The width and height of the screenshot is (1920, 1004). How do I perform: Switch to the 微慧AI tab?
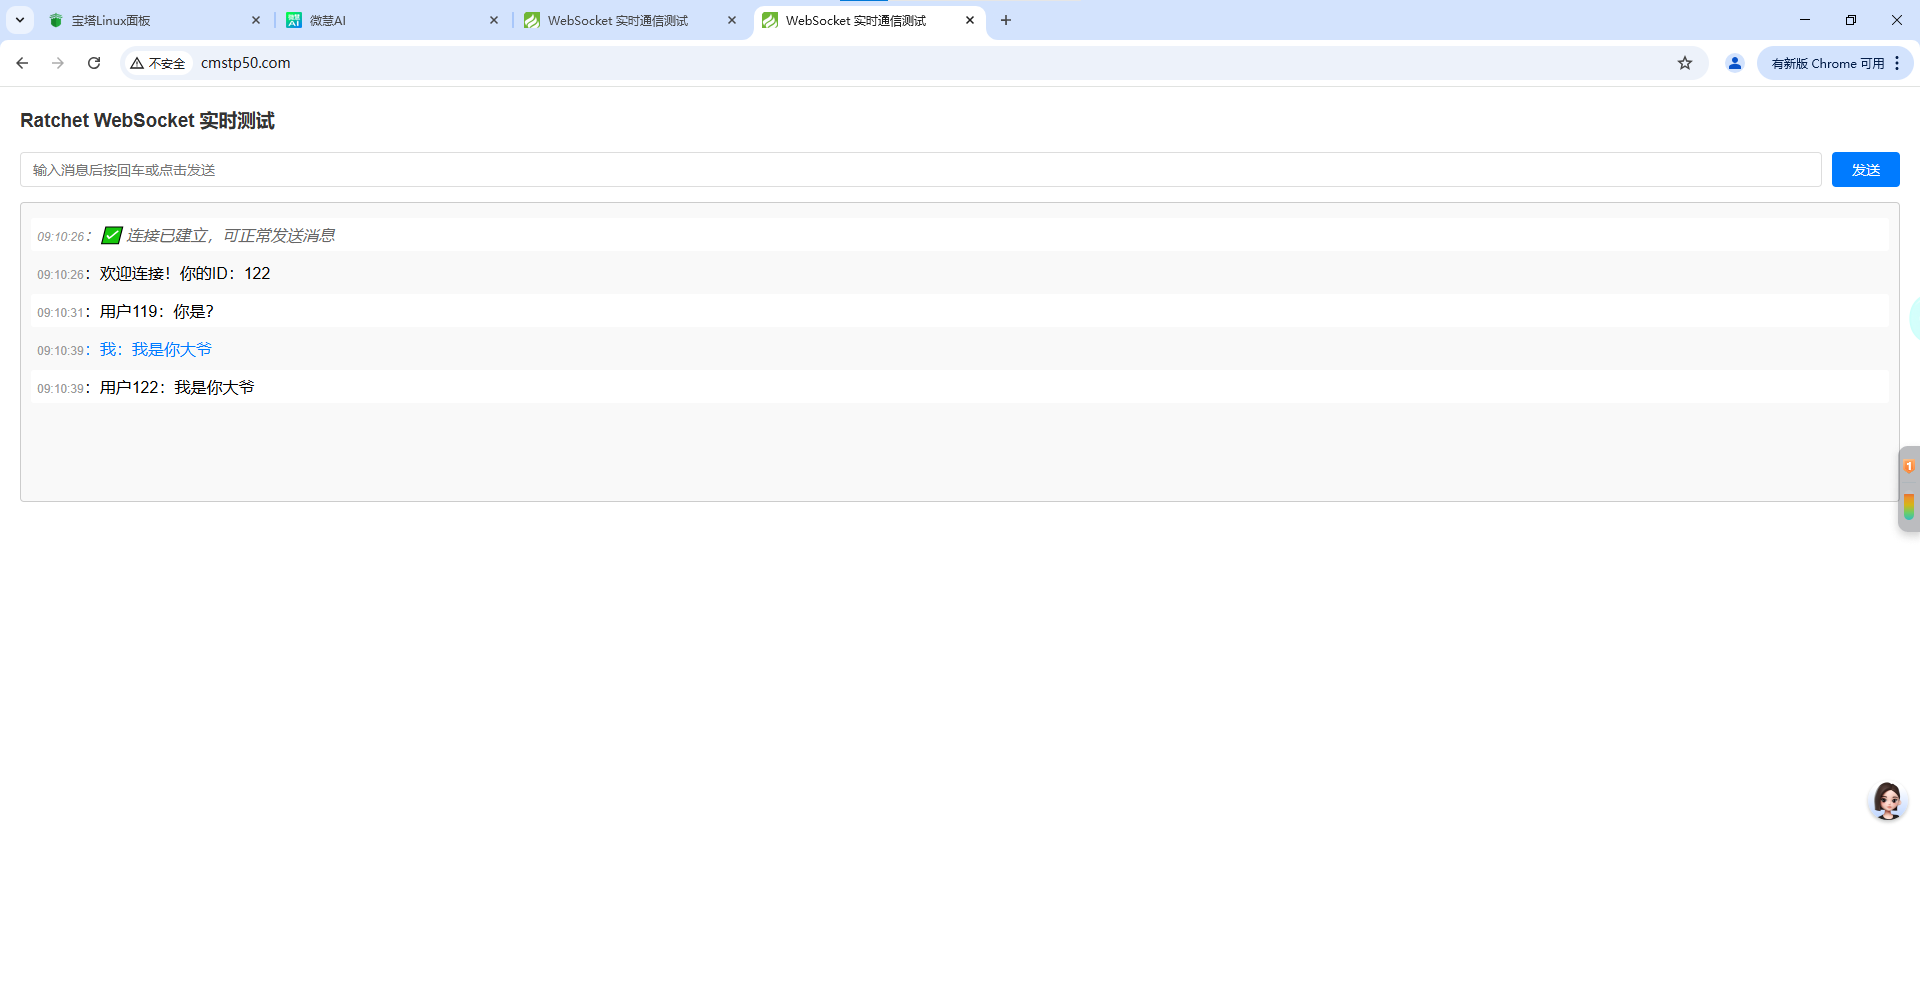point(390,20)
